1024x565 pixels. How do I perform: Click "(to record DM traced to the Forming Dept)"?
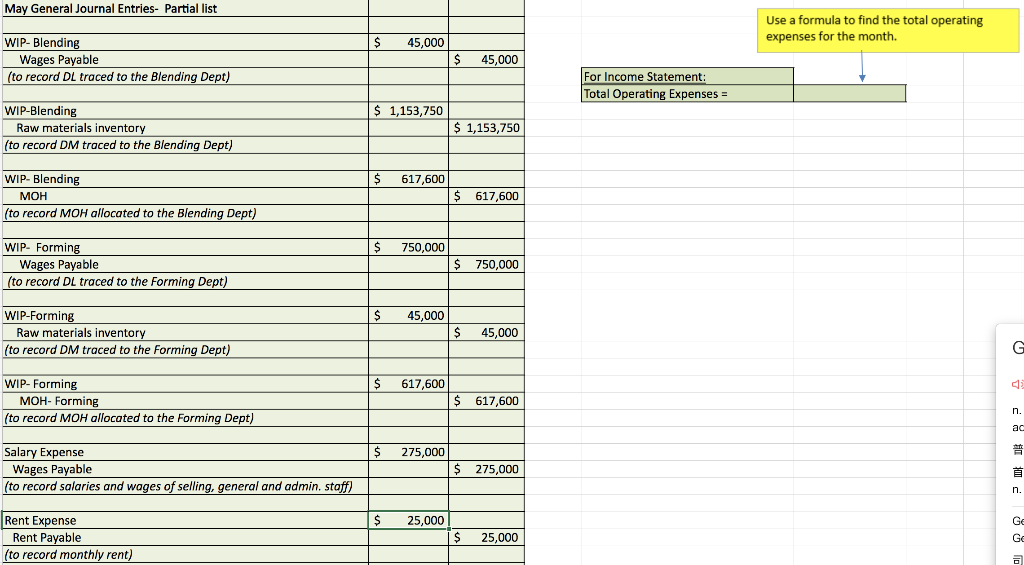pyautogui.click(x=117, y=349)
